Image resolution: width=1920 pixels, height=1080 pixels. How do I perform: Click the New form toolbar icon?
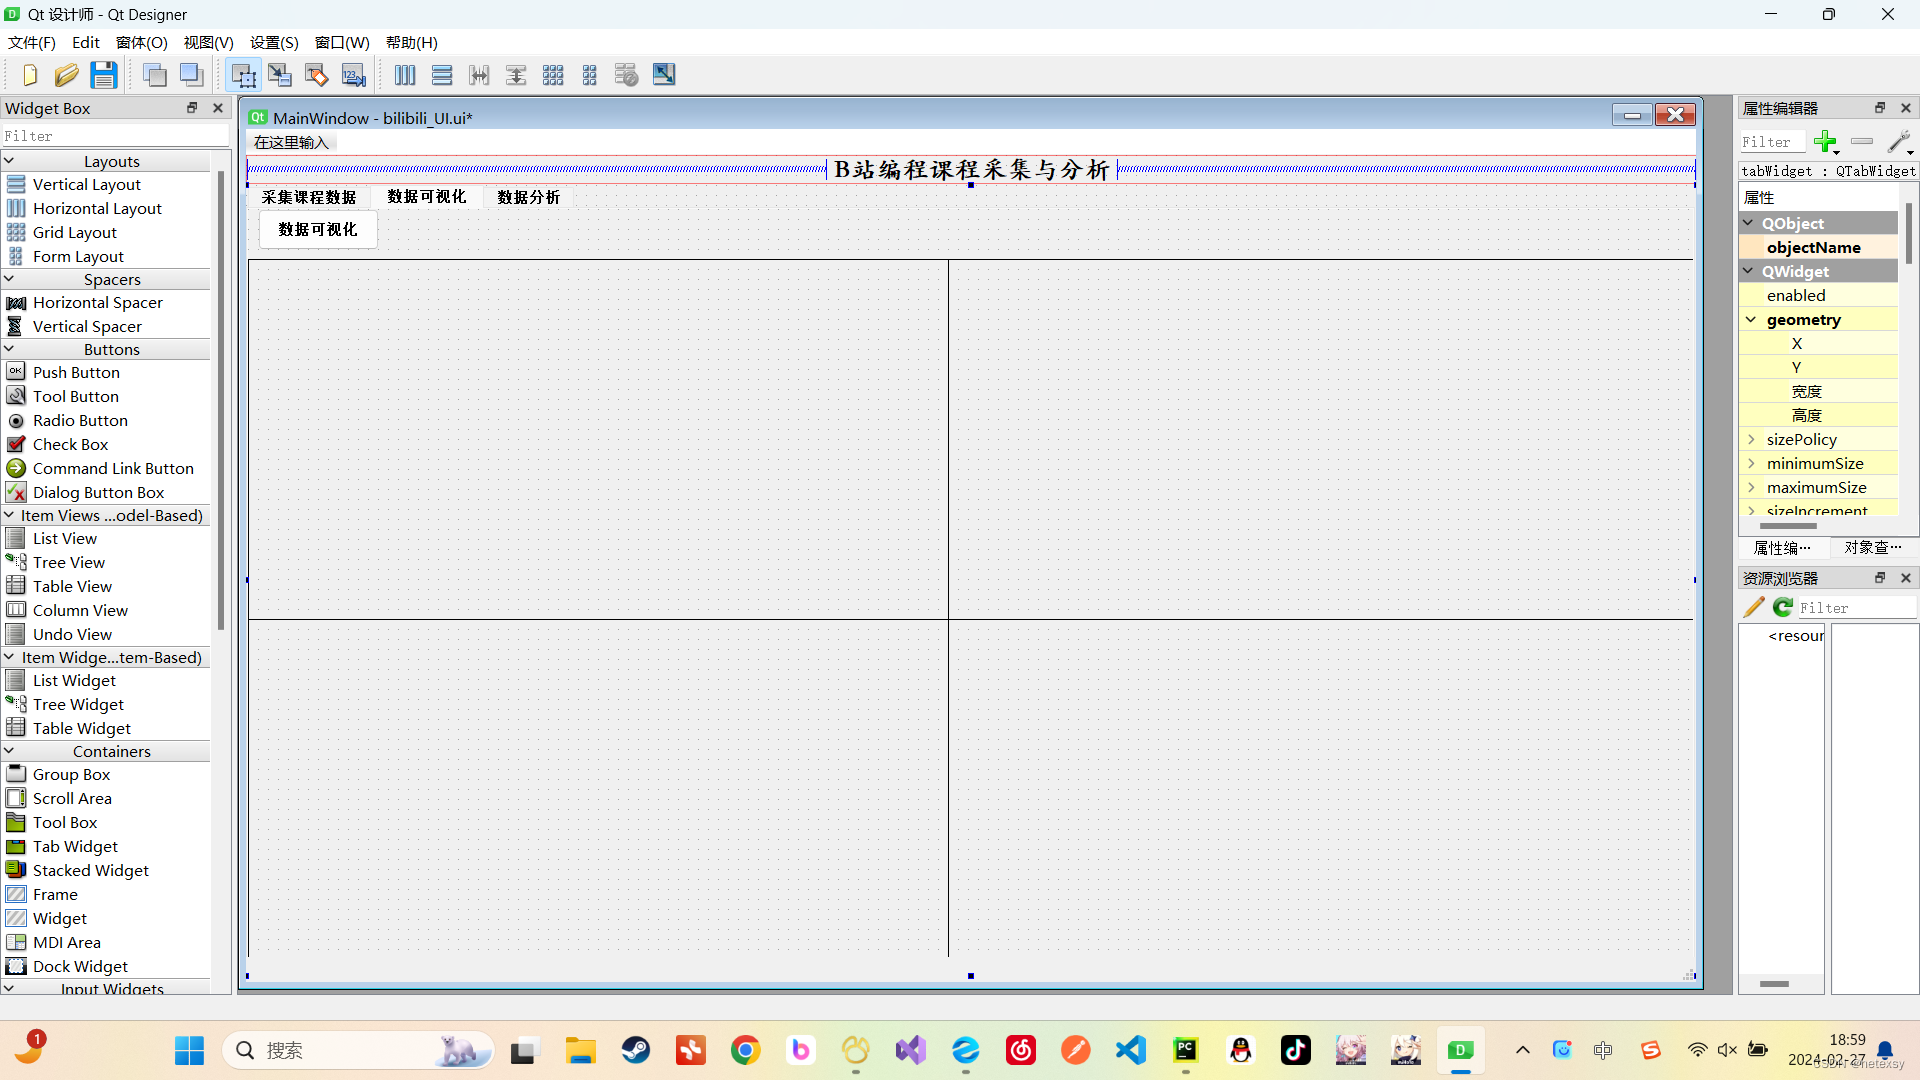point(30,75)
